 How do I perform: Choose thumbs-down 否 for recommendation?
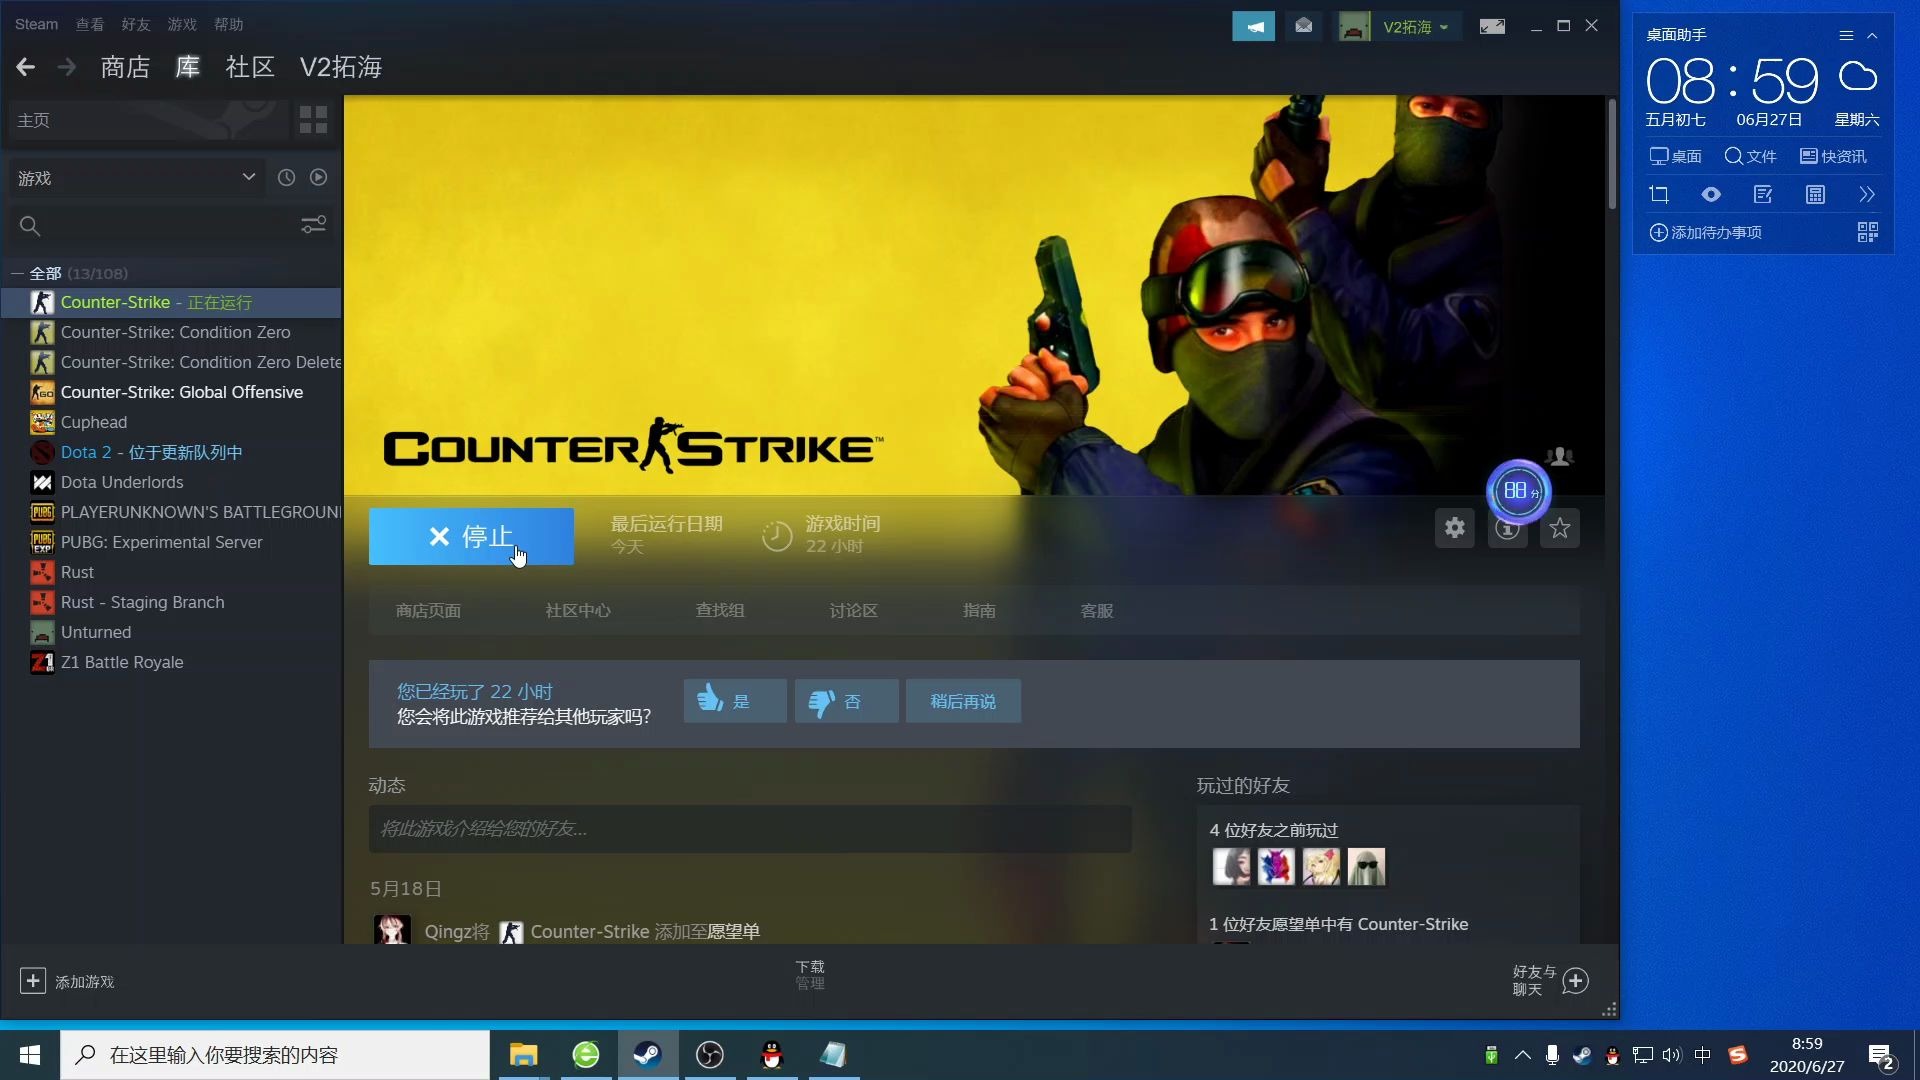pos(846,701)
